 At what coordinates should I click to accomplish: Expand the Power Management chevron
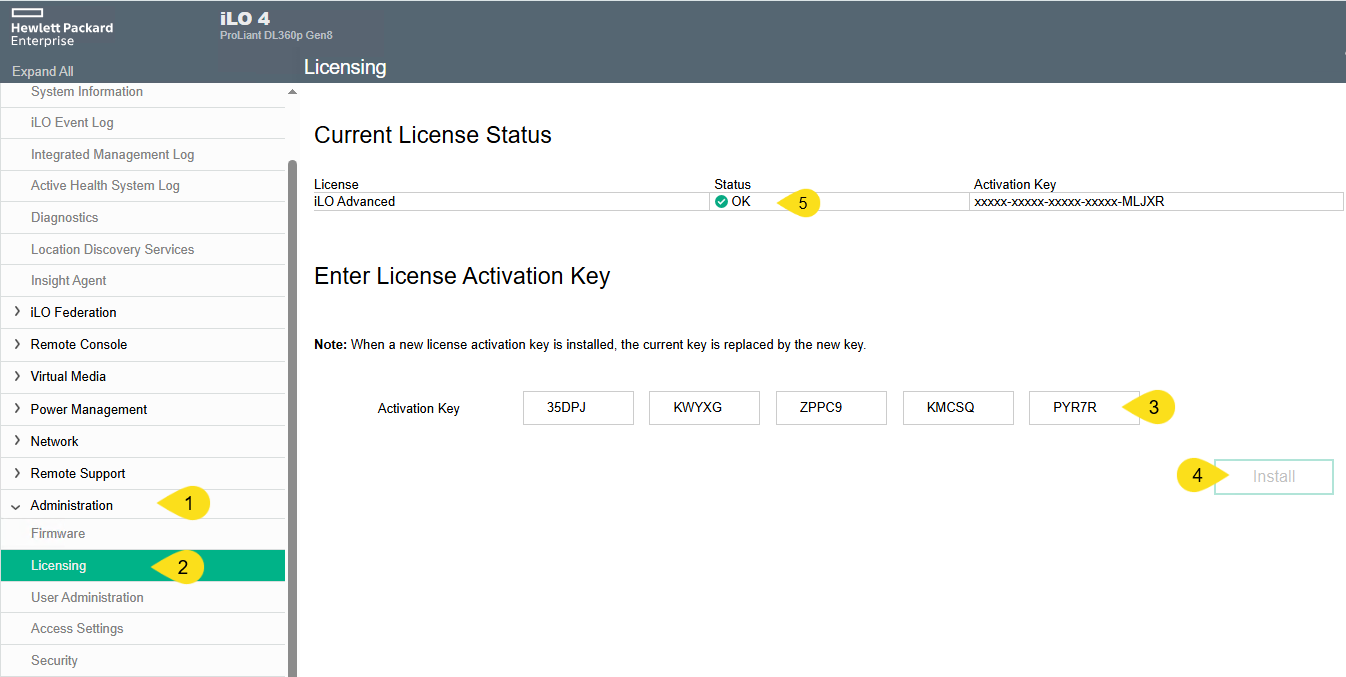pyautogui.click(x=17, y=409)
